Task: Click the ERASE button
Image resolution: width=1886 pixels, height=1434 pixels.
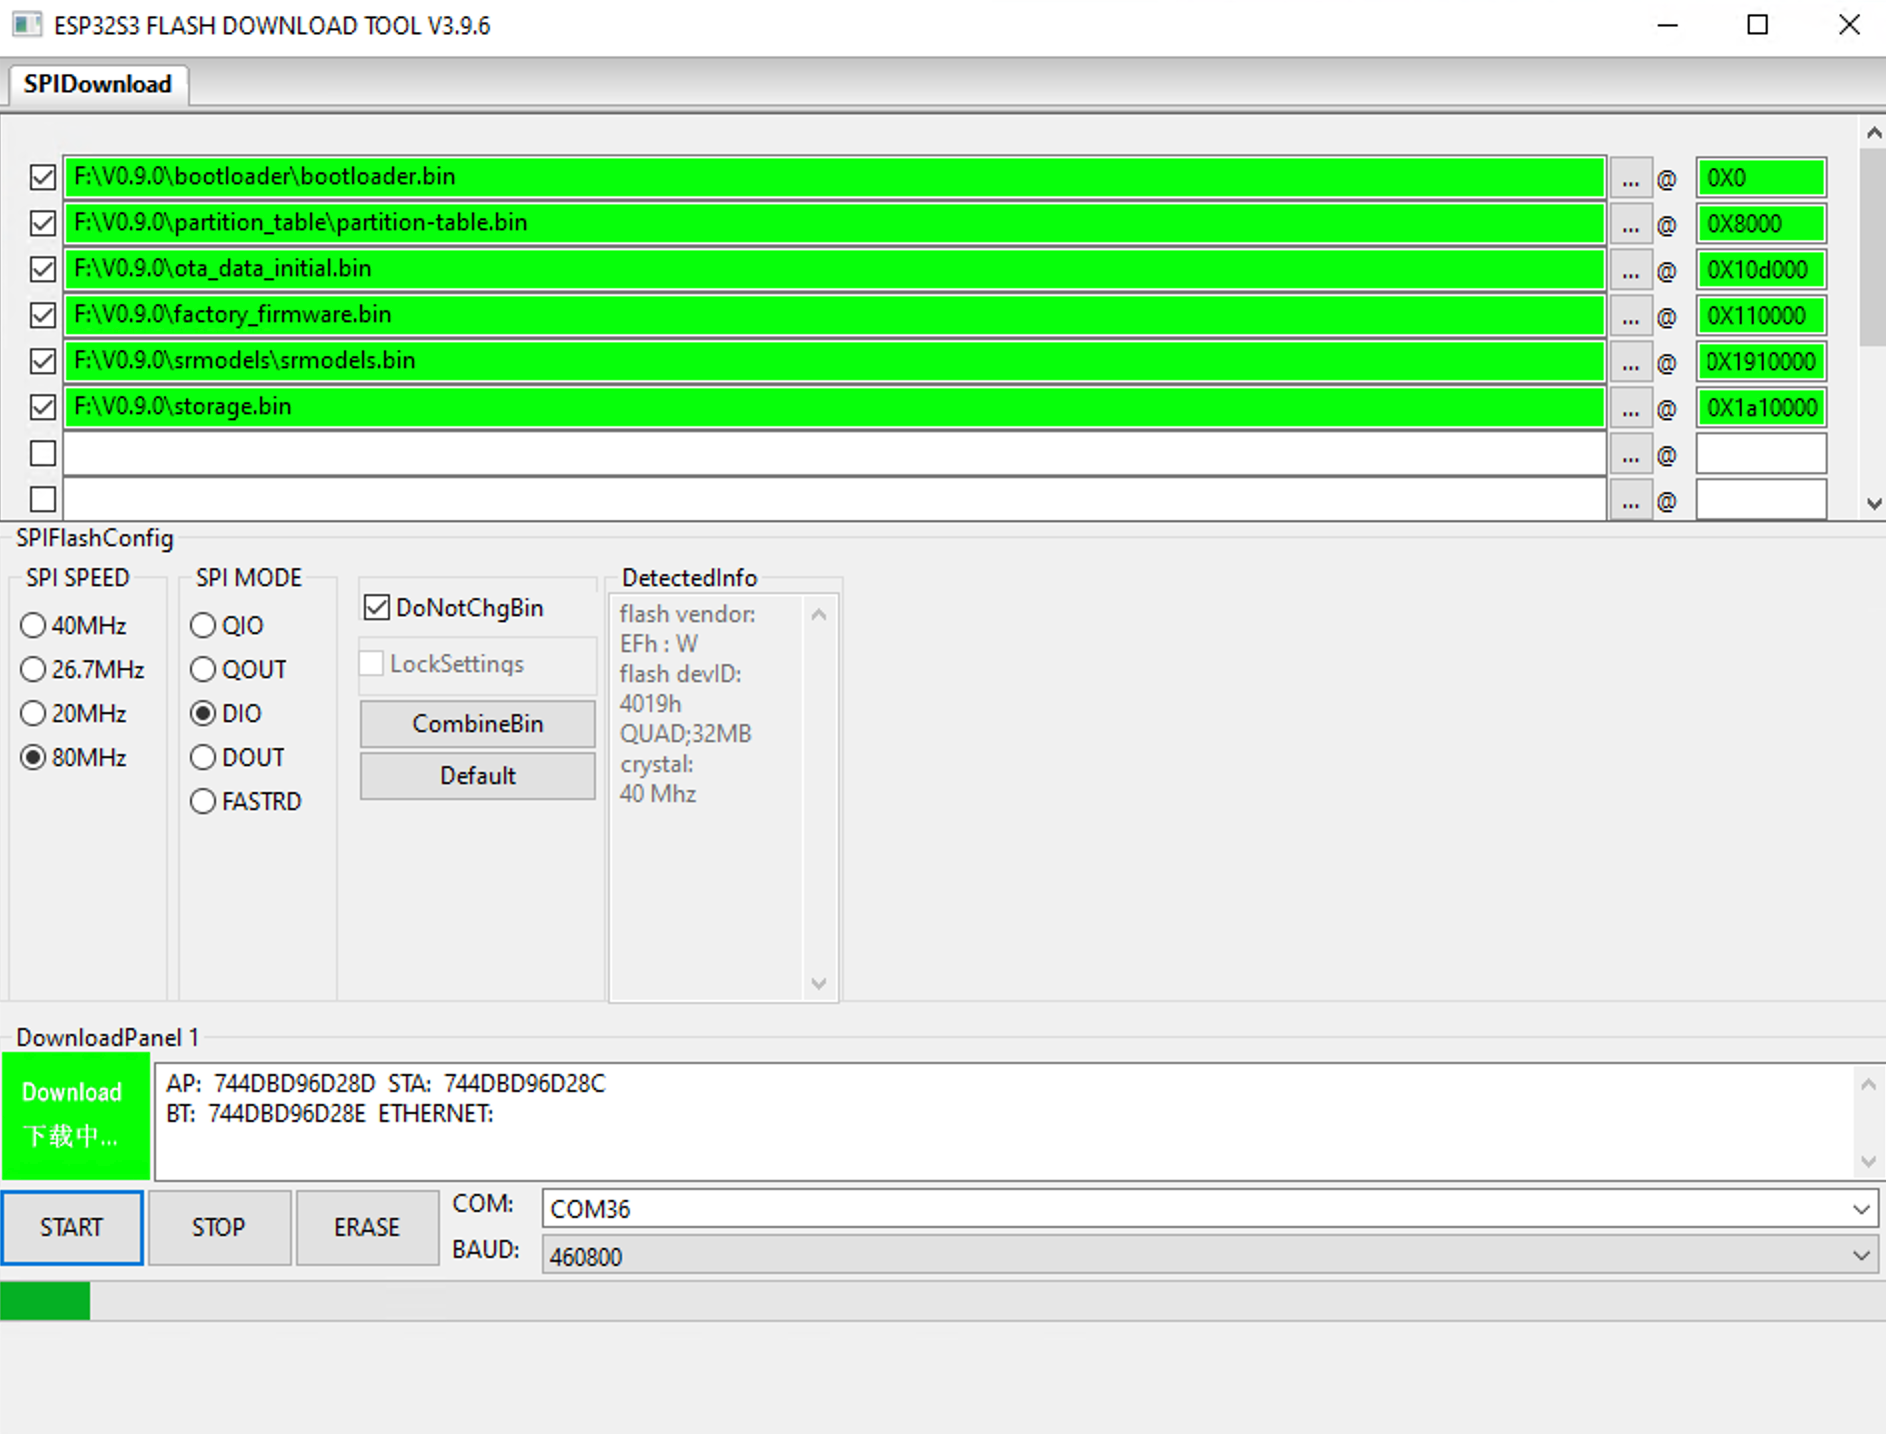Action: tap(367, 1227)
